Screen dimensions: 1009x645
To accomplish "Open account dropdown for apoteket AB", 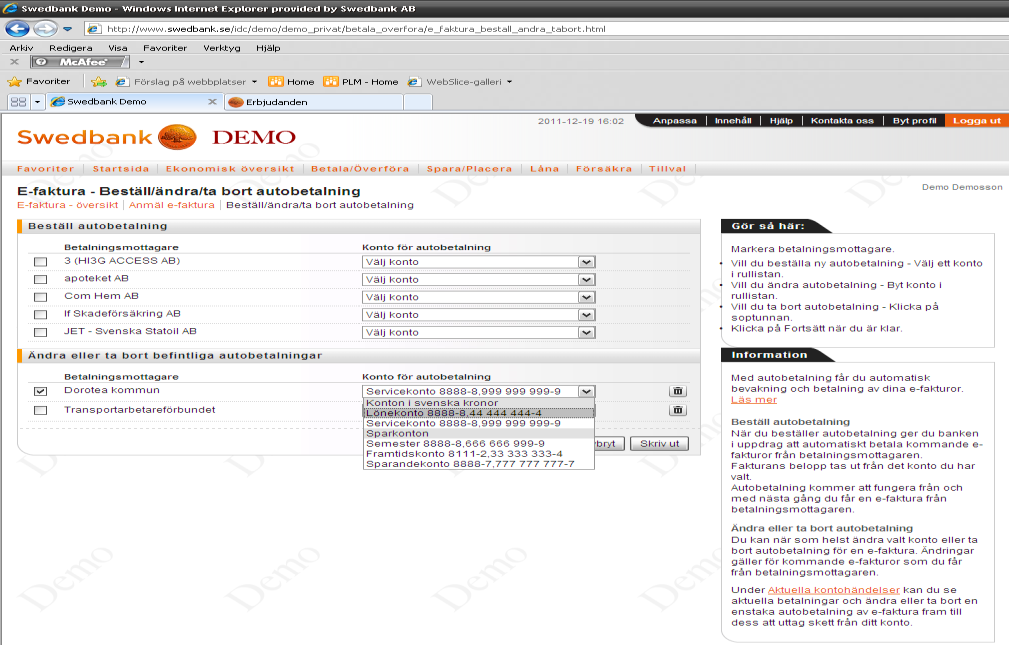I will coord(479,279).
